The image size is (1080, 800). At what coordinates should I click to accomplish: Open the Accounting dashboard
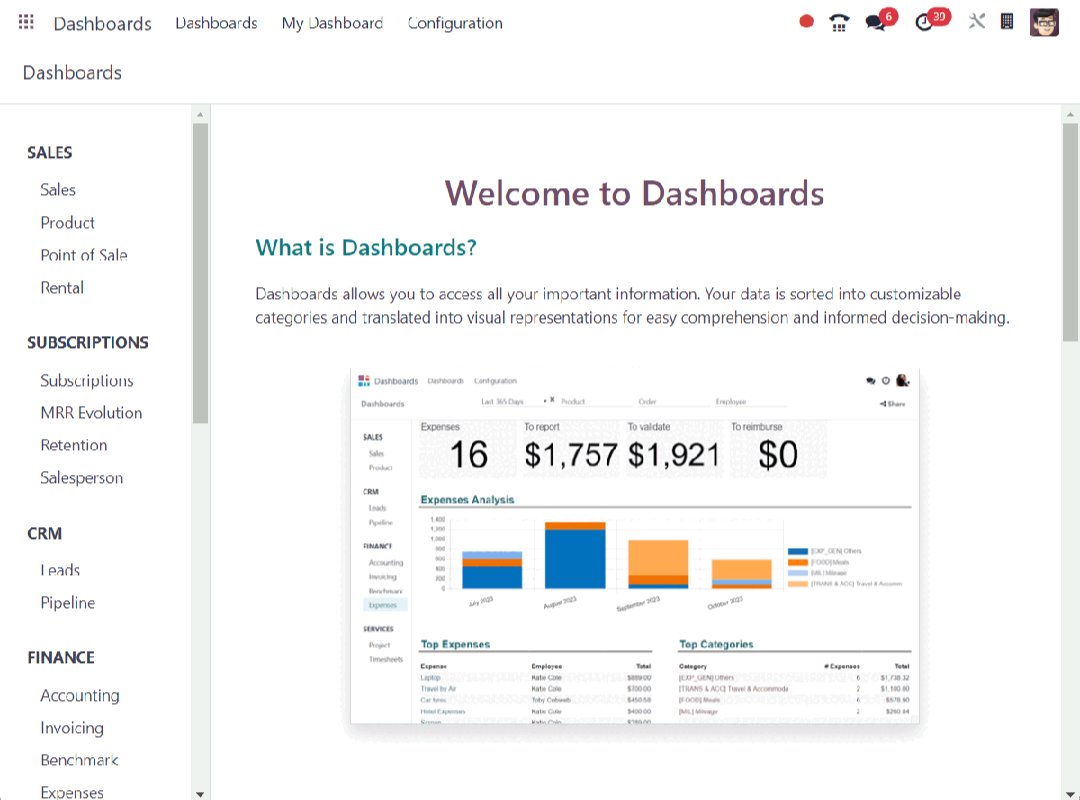(80, 695)
